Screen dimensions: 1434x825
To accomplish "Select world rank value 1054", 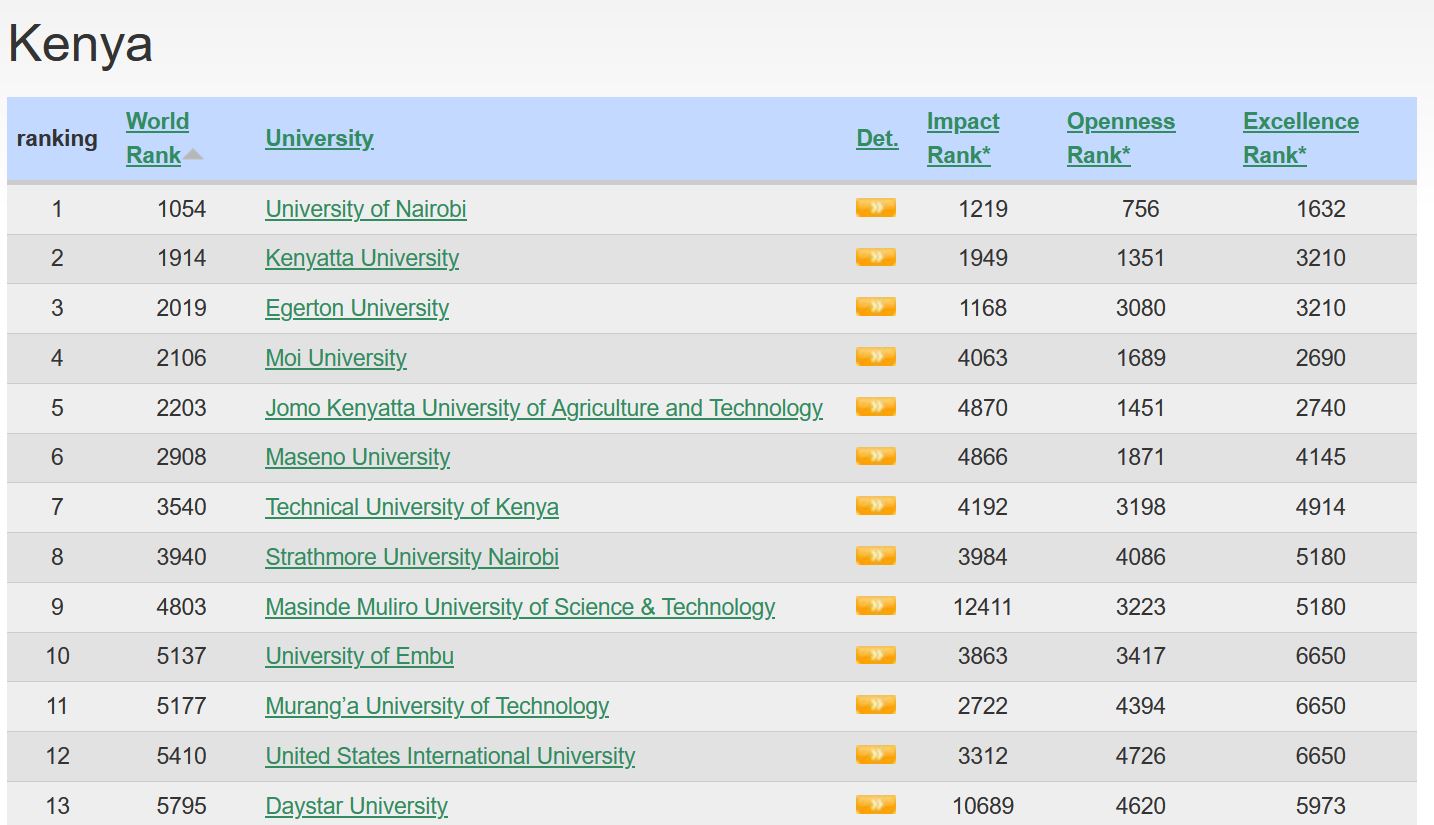I will tap(181, 209).
